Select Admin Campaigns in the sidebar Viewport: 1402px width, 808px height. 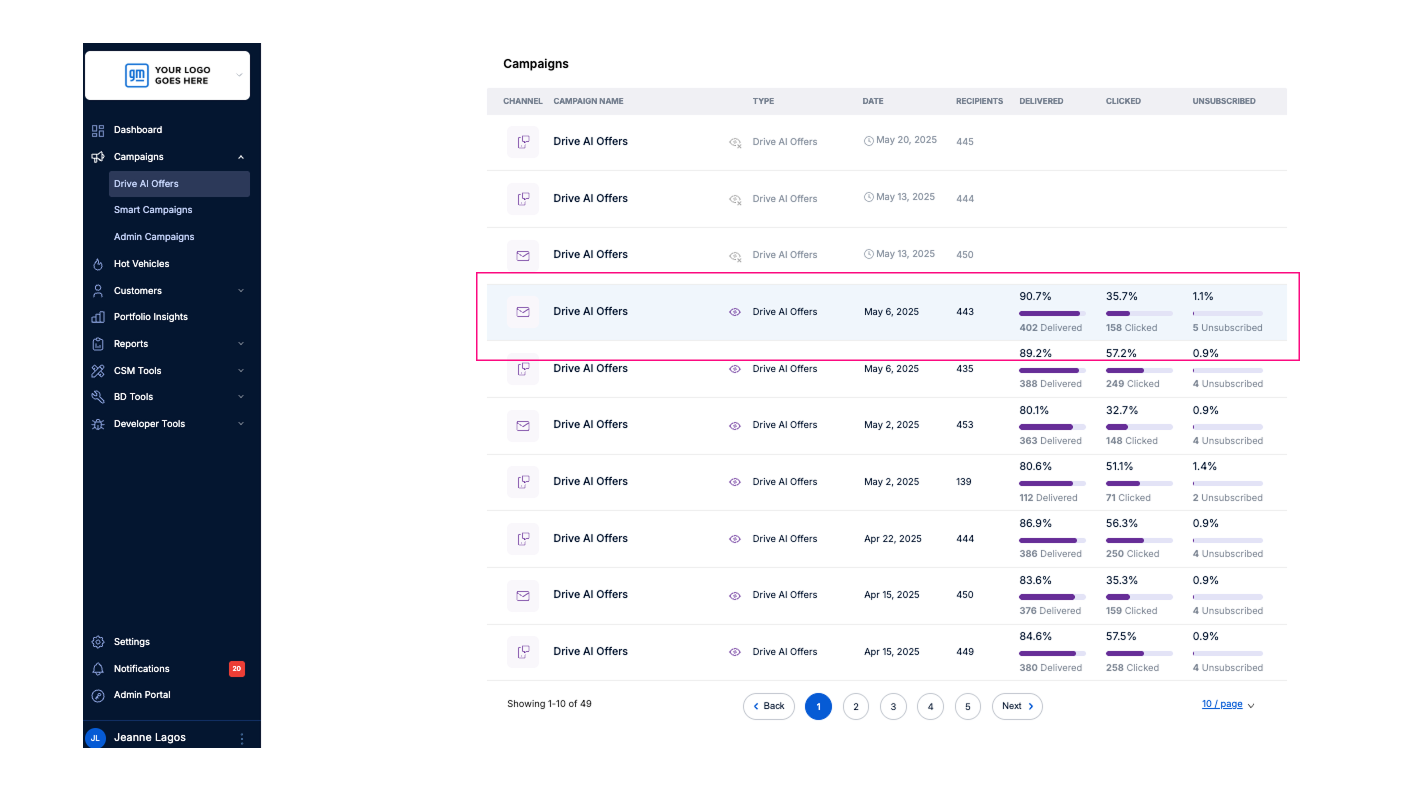[x=154, y=237]
